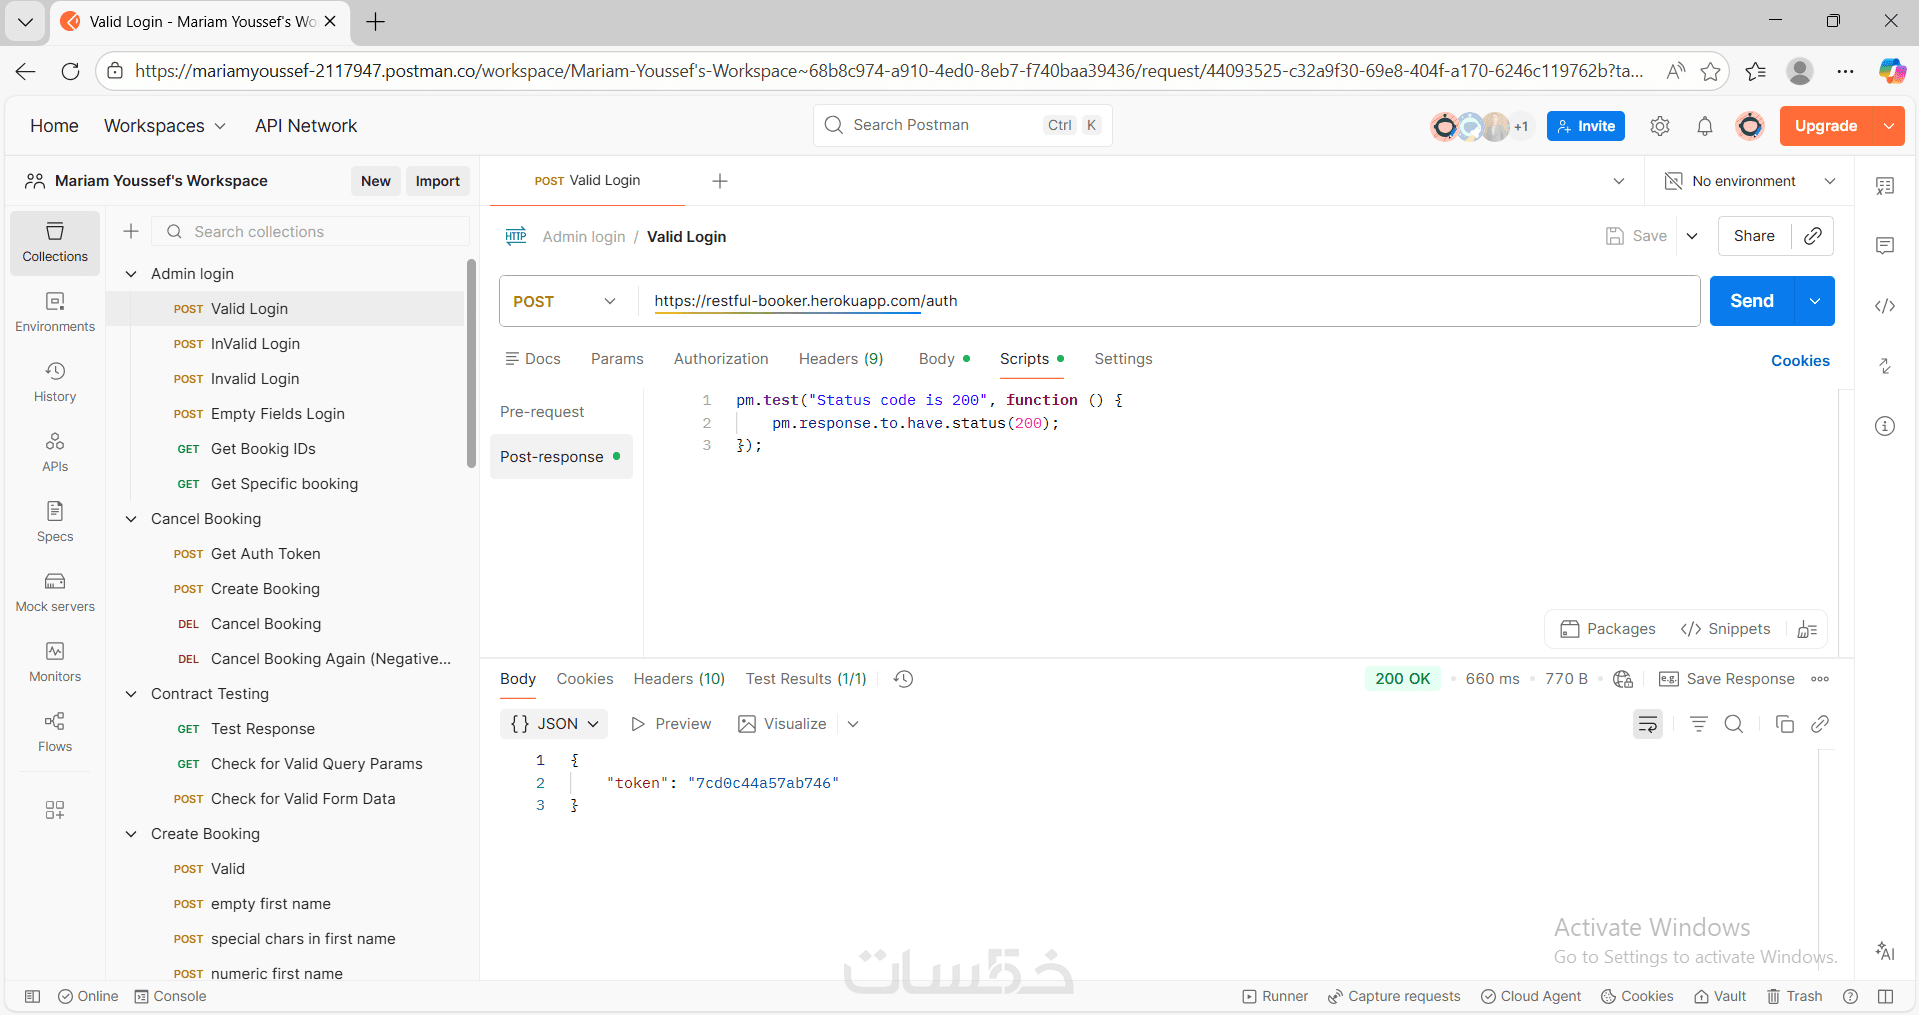Click the Share button
Screen dimensions: 1919x1015
pyautogui.click(x=1754, y=236)
